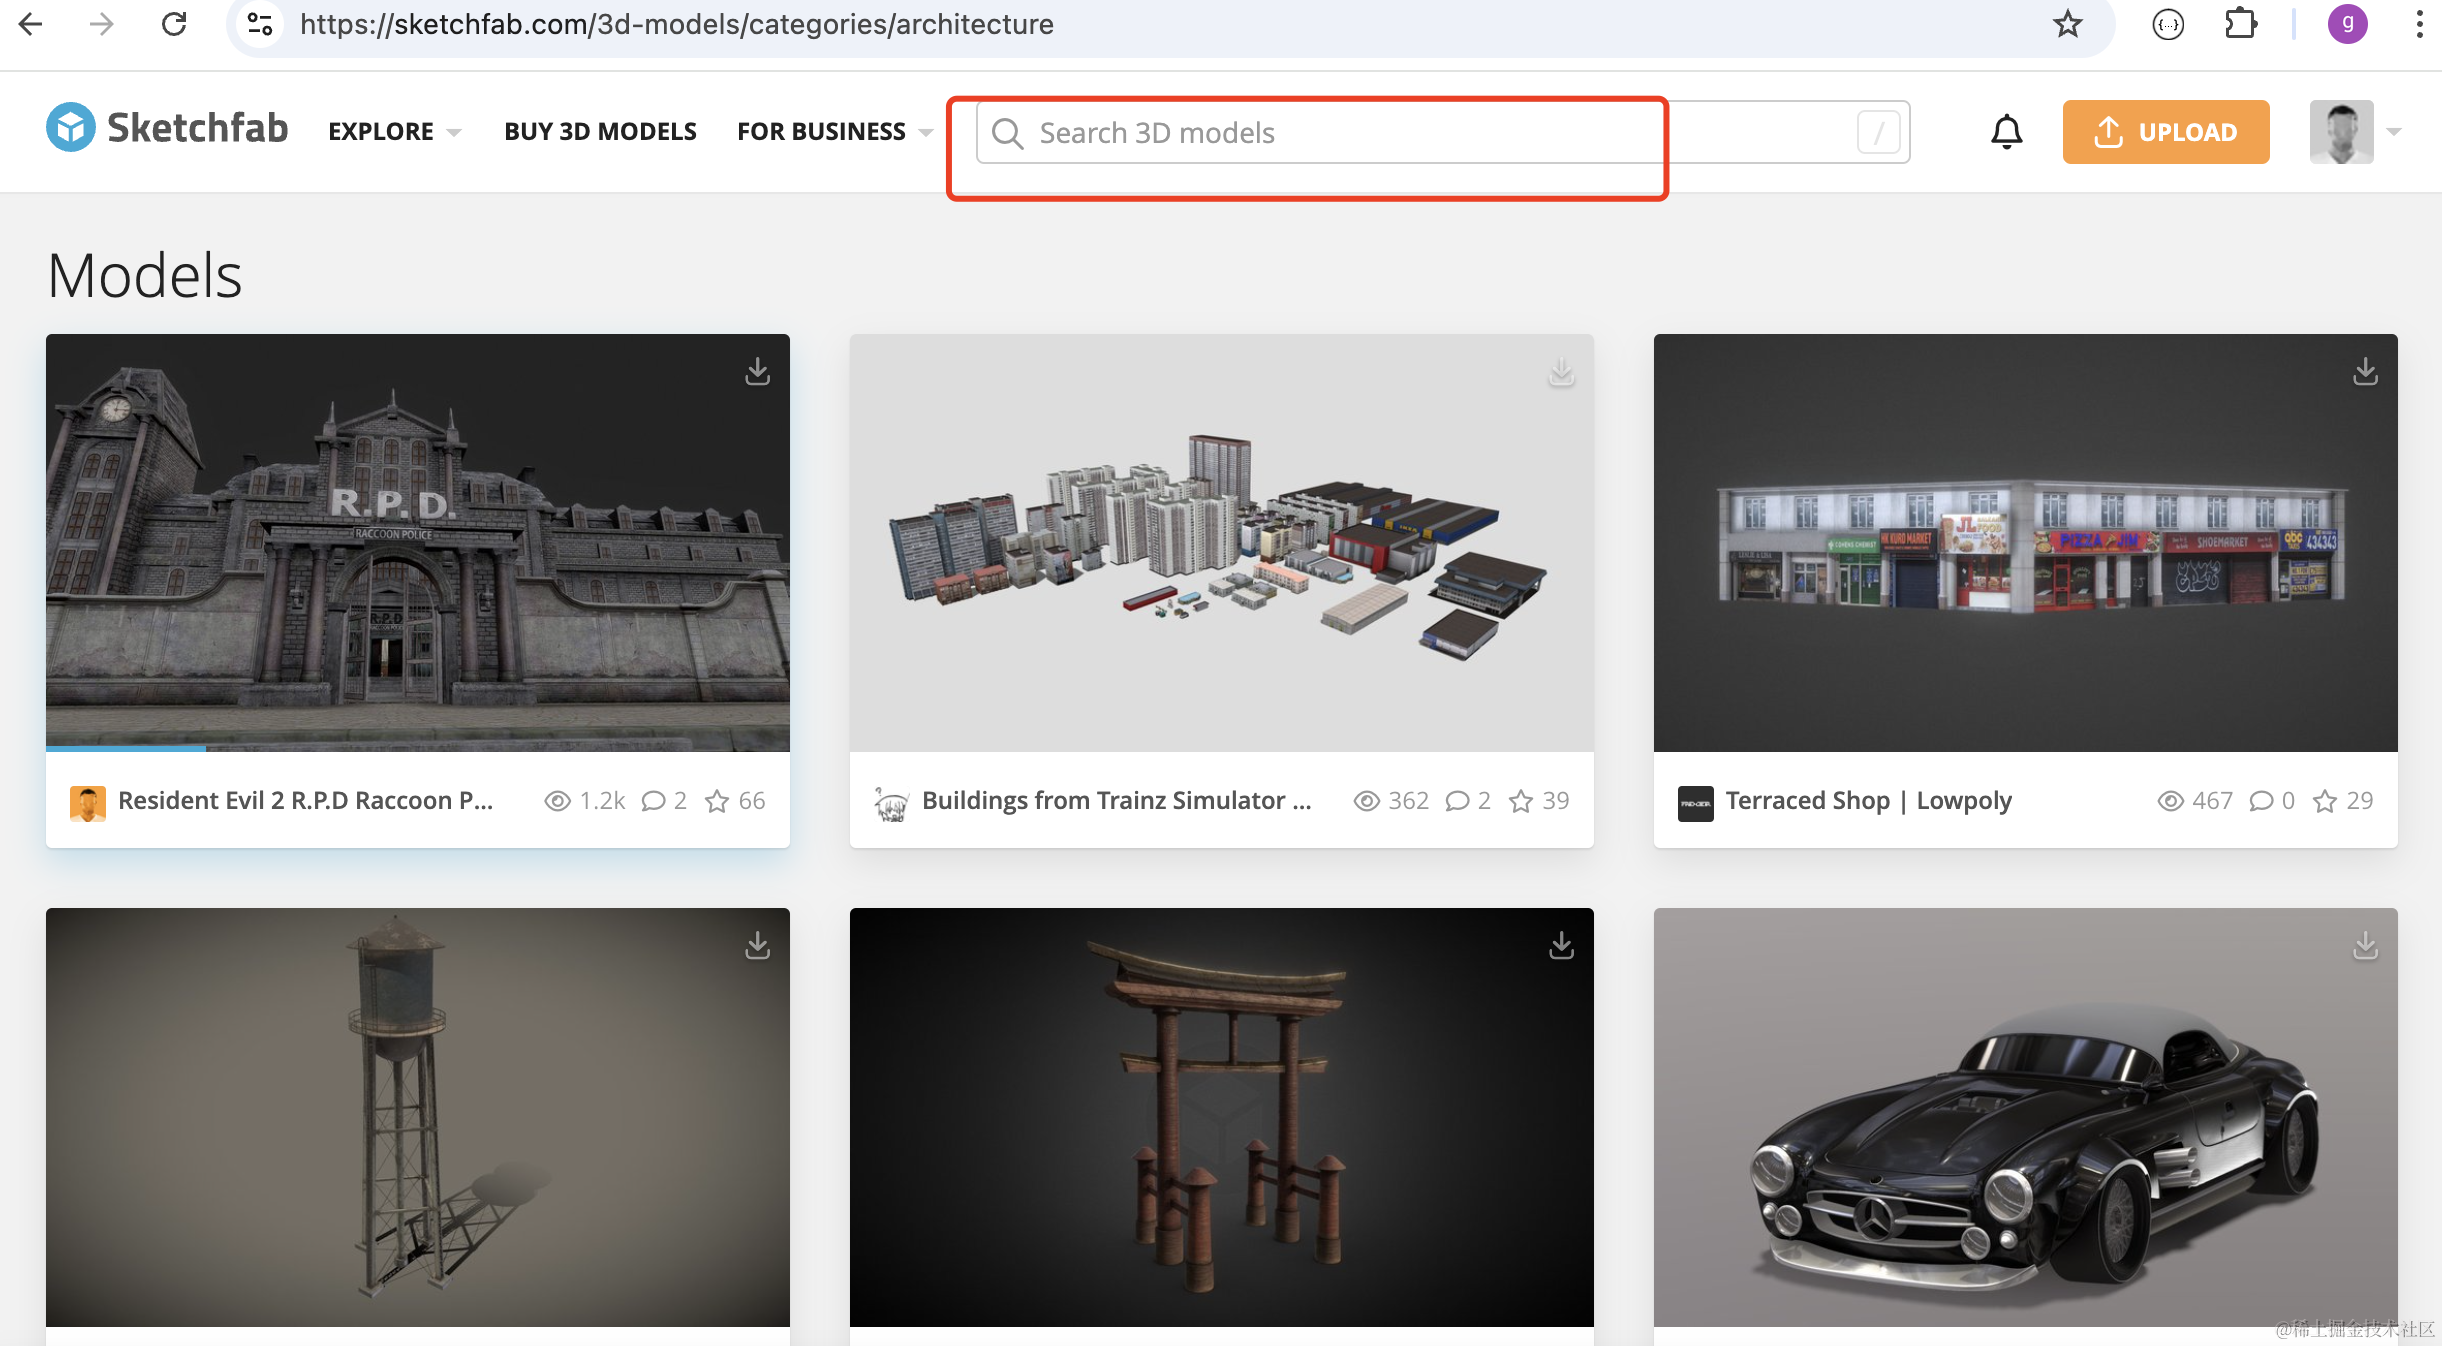
Task: Open the notifications bell
Action: [2006, 132]
